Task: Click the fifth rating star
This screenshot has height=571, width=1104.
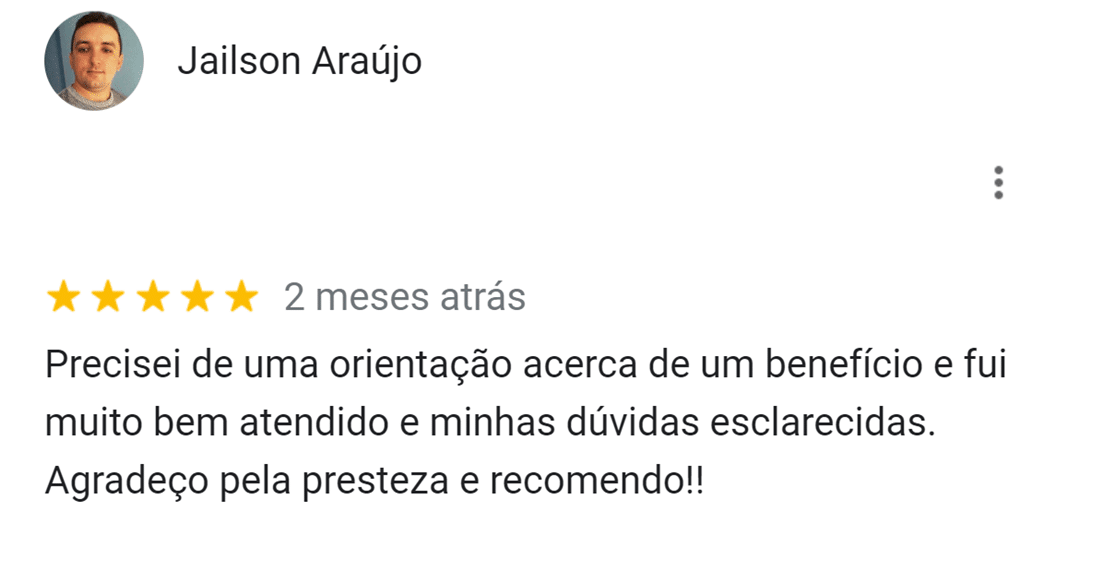Action: pos(241,297)
